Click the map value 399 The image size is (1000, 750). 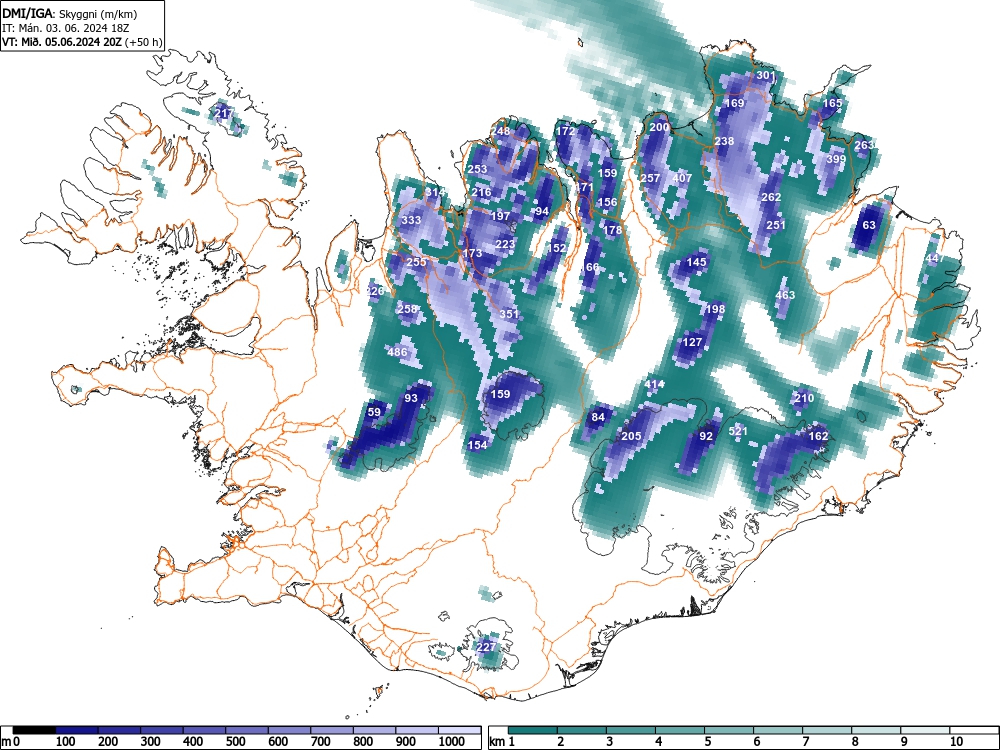click(x=836, y=159)
